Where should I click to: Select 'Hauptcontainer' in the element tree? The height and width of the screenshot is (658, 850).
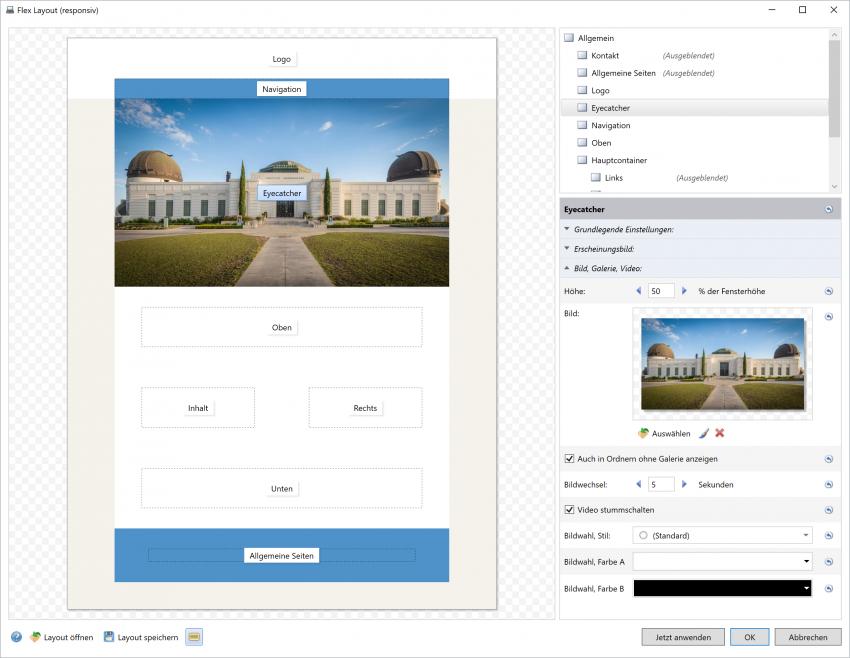[x=619, y=160]
